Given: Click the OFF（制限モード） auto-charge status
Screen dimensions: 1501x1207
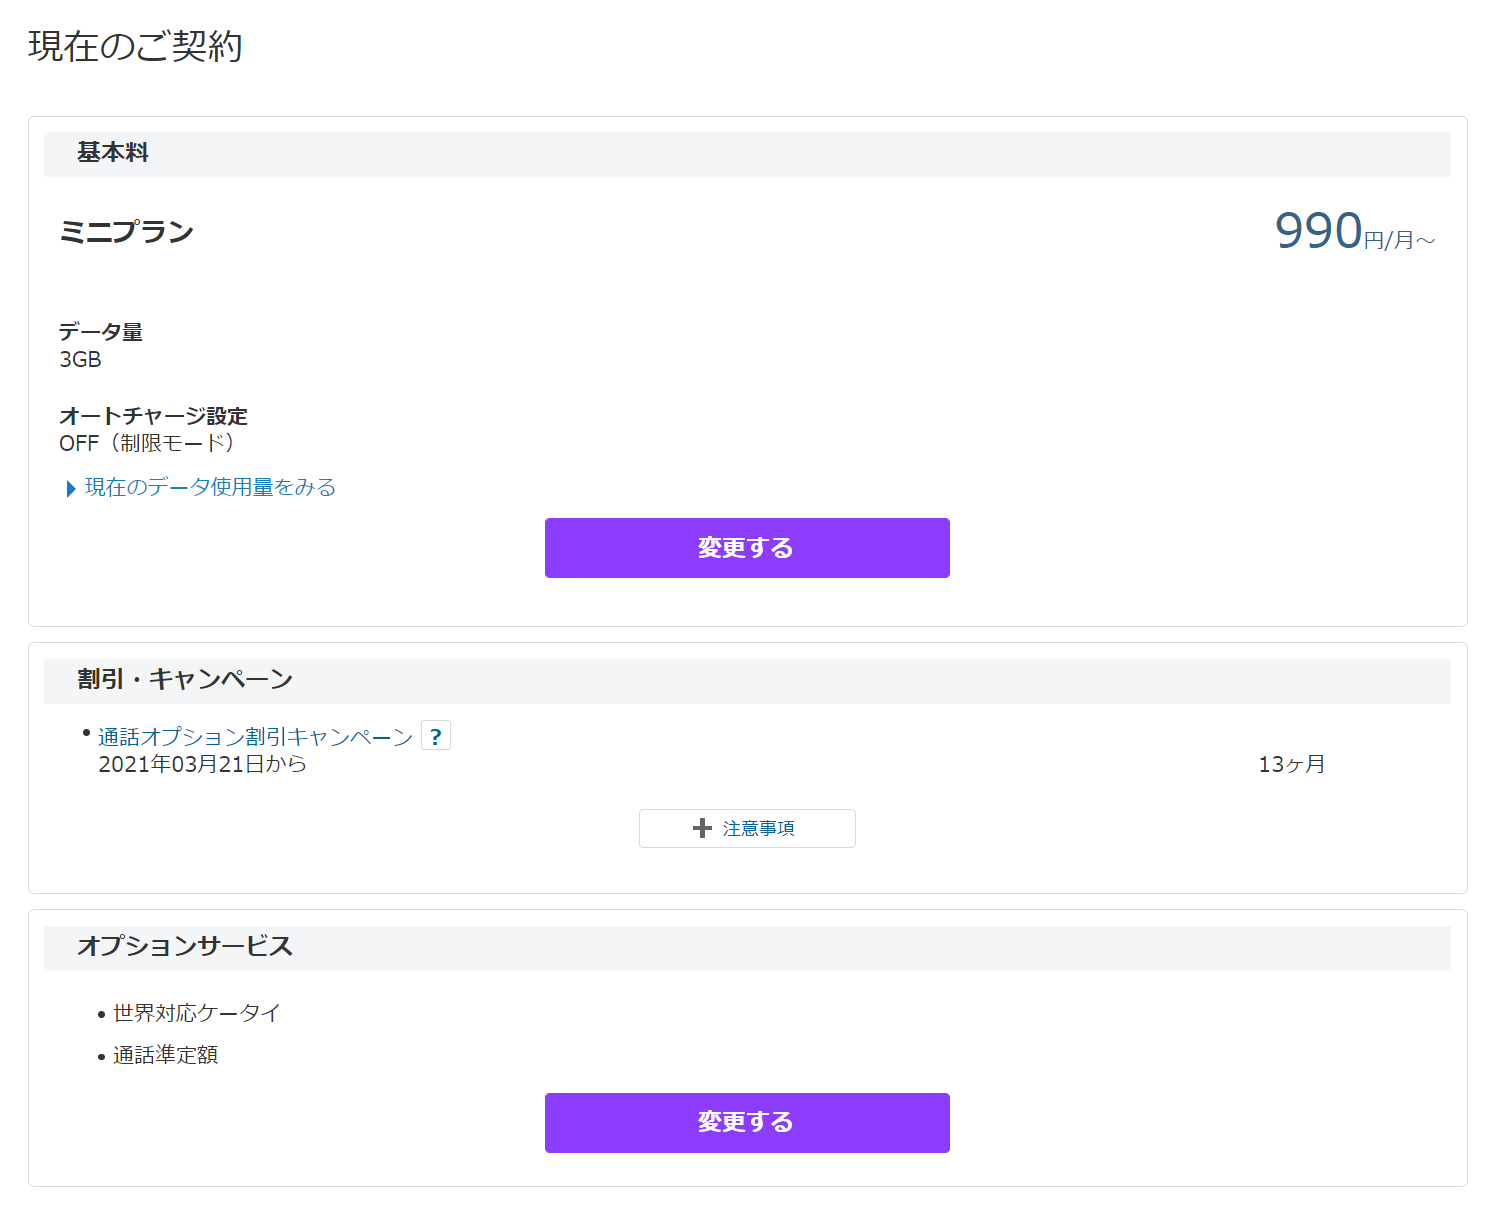Looking at the screenshot, I should tap(146, 443).
